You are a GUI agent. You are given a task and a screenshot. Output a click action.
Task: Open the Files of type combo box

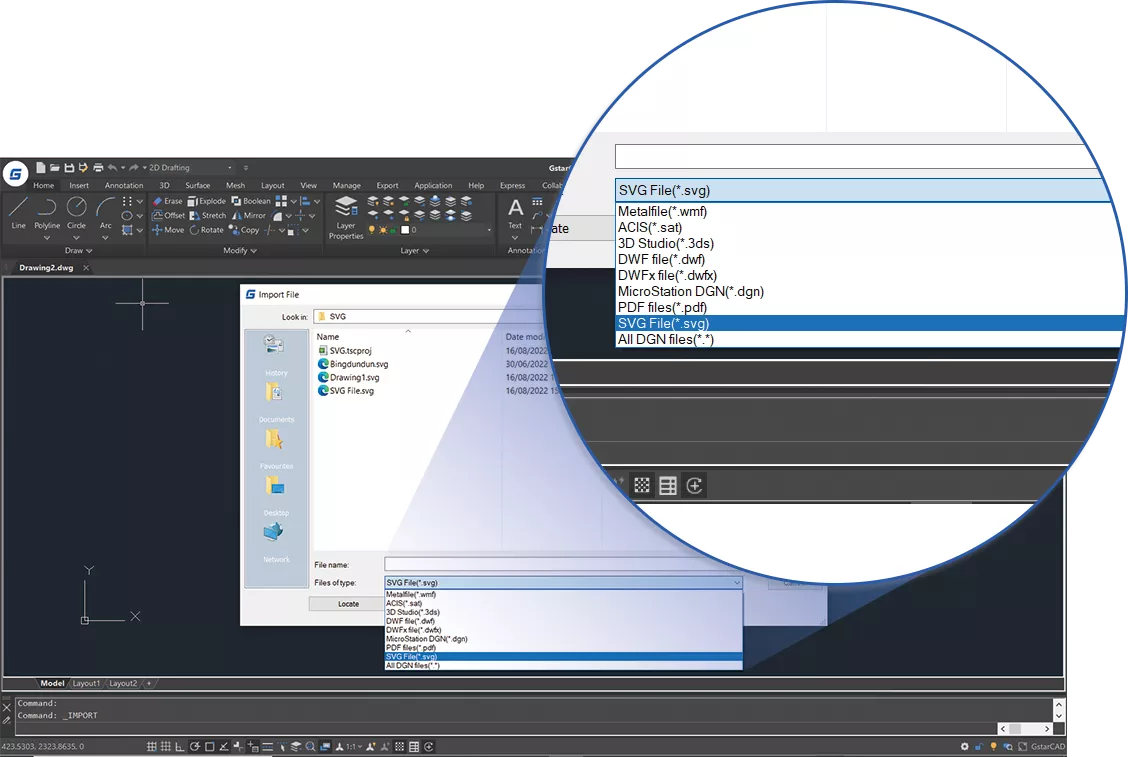coord(563,583)
